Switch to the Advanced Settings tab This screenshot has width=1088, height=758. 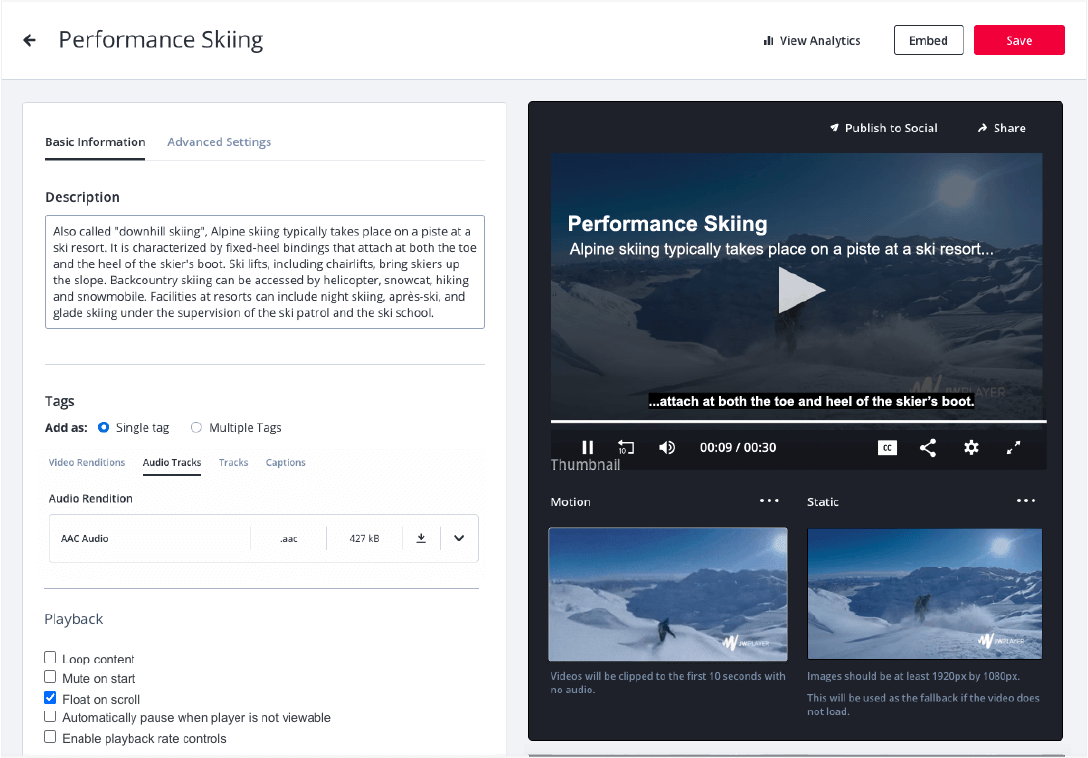click(219, 142)
